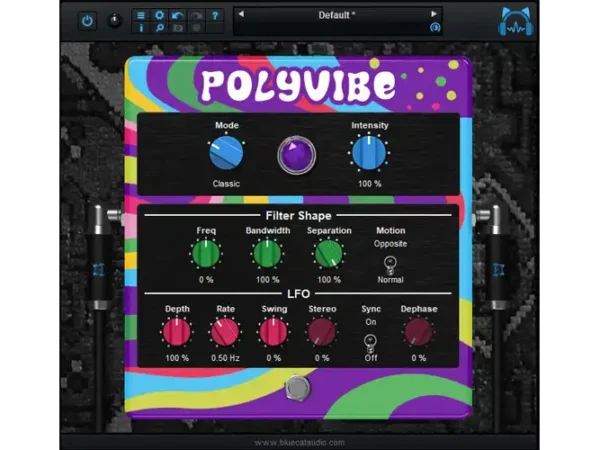Click the Stereo '0 %' value

point(322,358)
